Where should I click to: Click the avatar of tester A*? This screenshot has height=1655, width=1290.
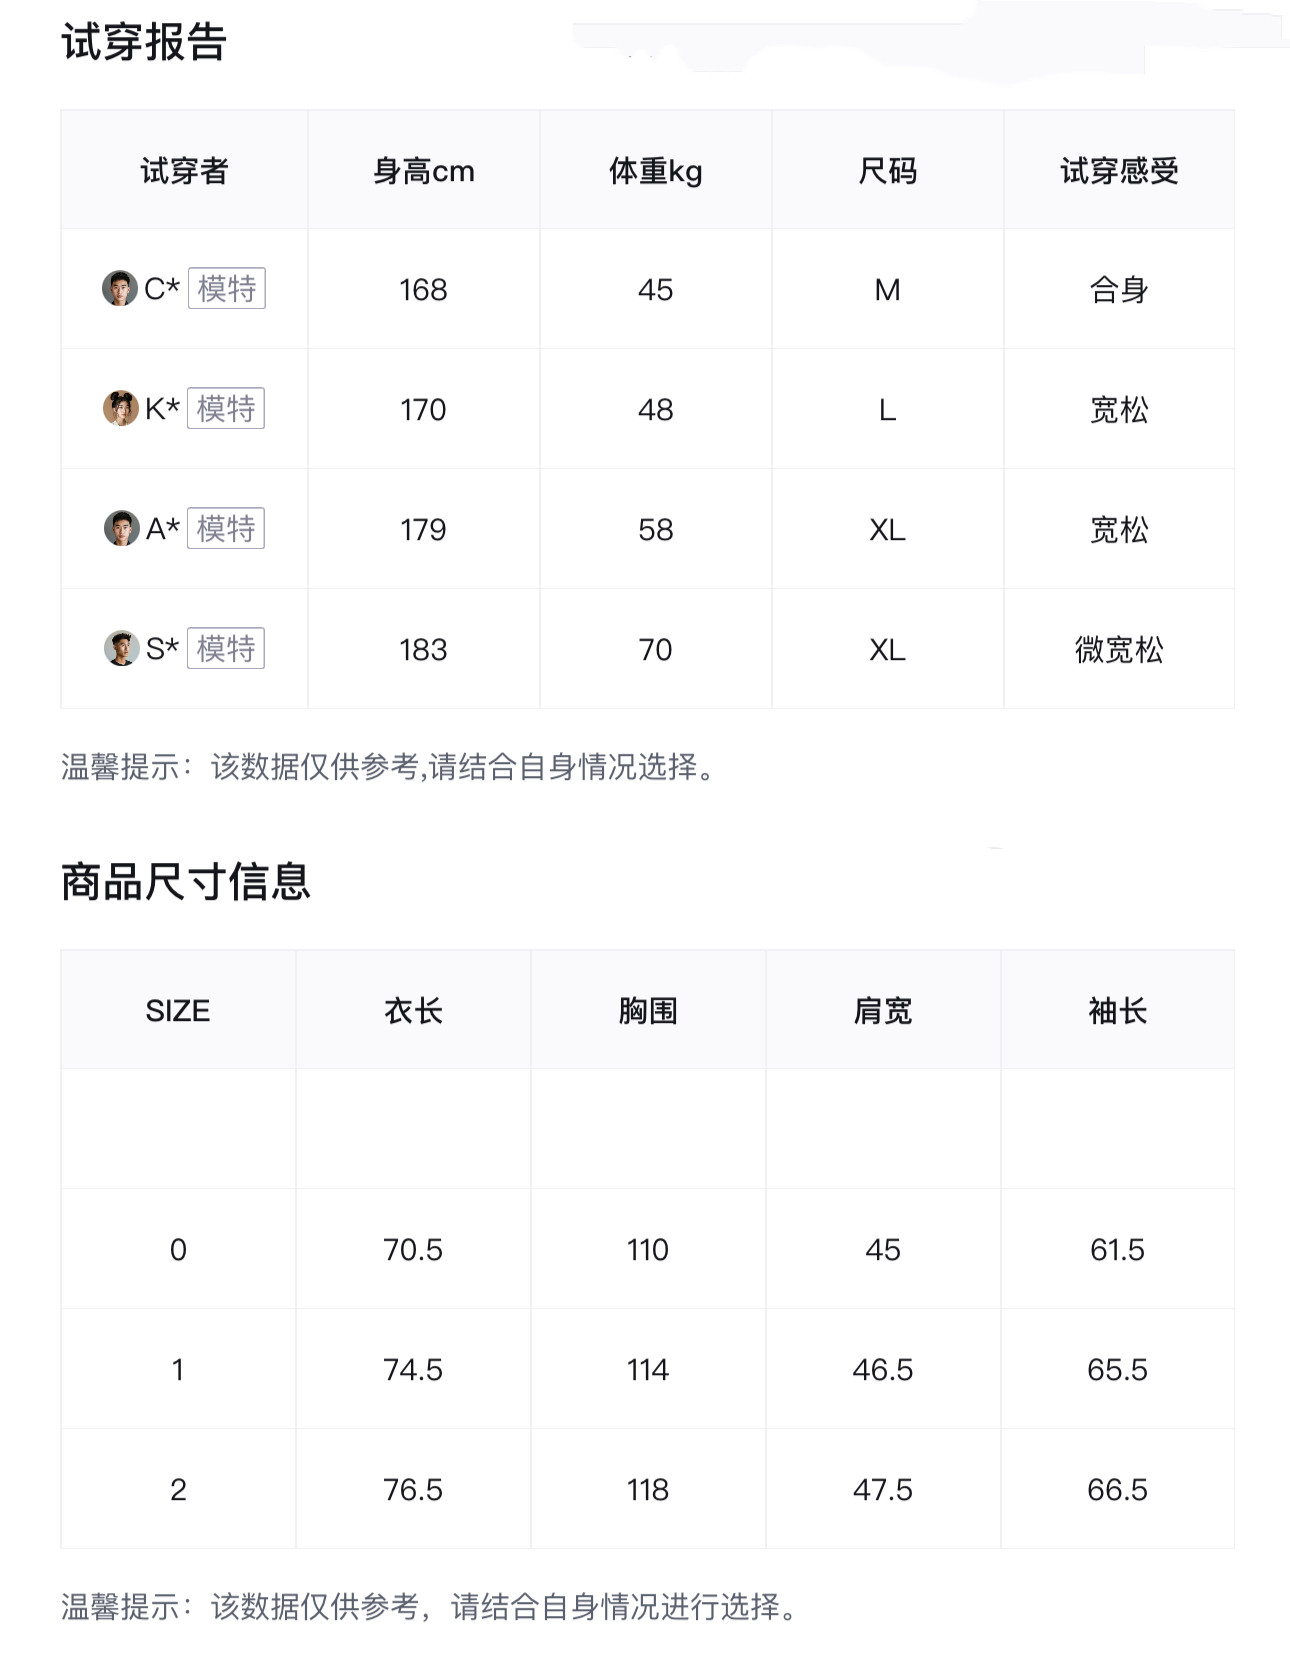pos(121,528)
